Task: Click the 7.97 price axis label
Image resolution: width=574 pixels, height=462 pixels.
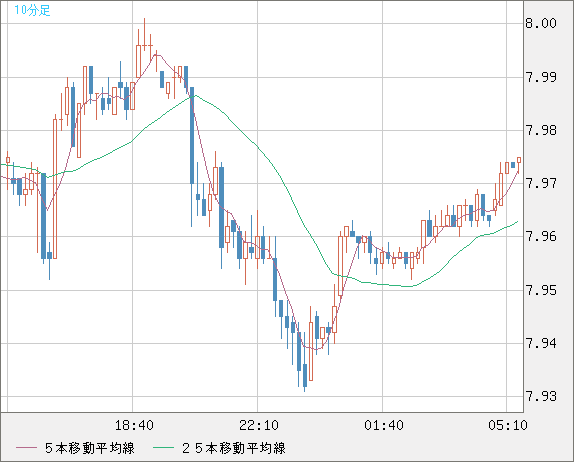Action: [x=541, y=183]
